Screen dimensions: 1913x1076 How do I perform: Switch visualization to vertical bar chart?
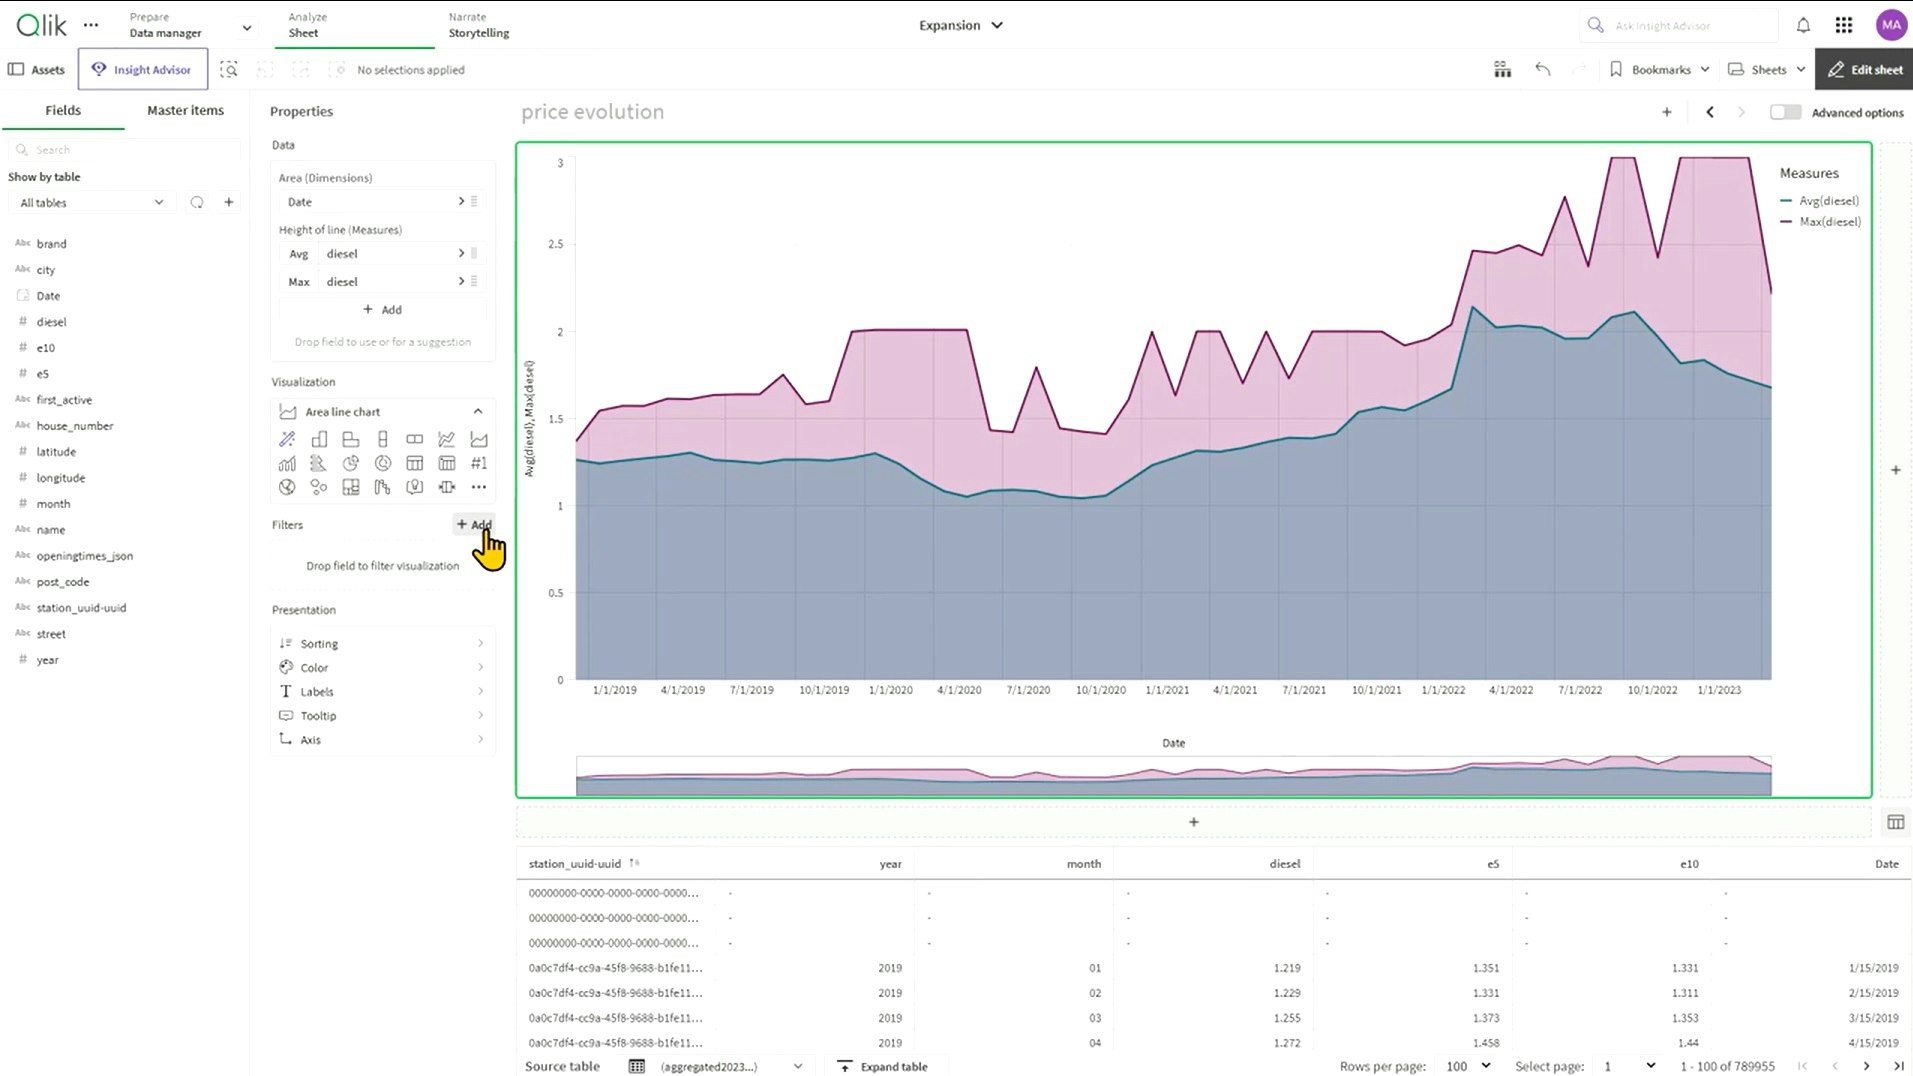pos(319,439)
